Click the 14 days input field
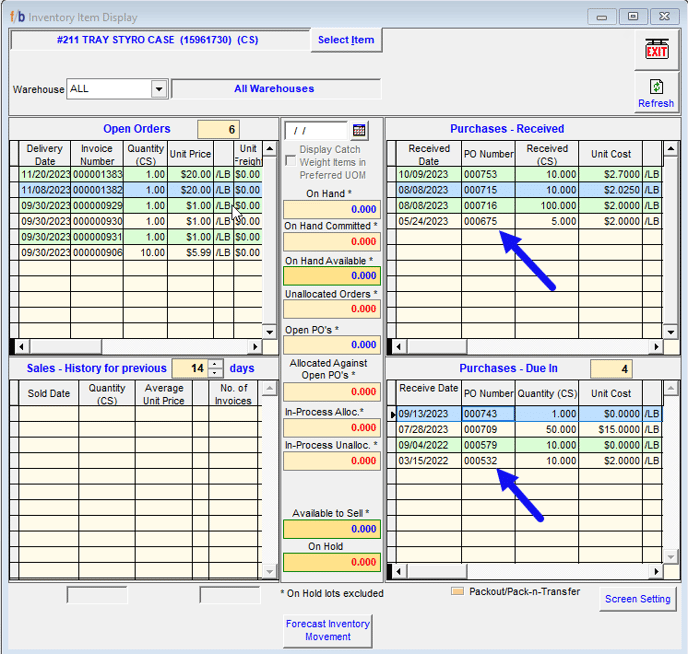The height and width of the screenshot is (654, 688). pos(190,368)
